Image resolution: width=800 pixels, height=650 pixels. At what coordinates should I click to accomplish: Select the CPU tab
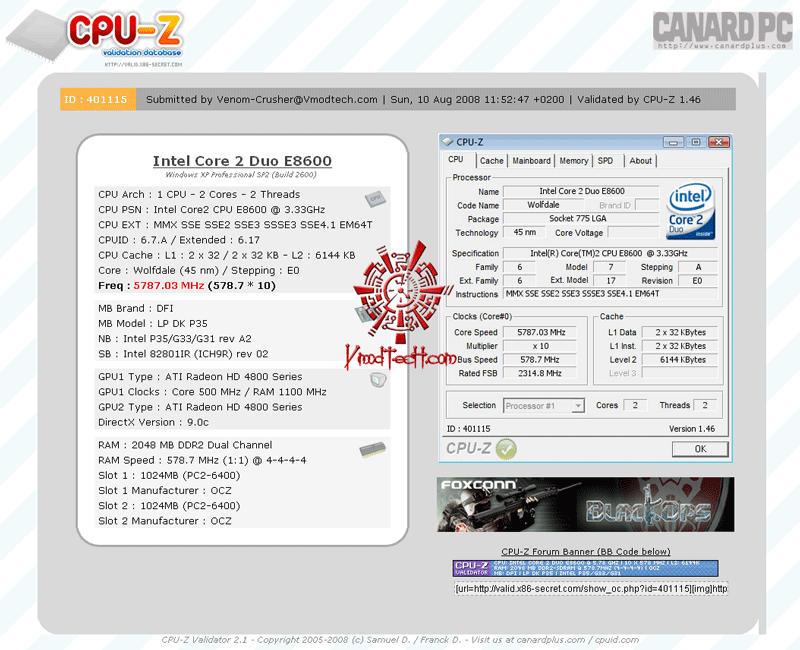click(456, 160)
